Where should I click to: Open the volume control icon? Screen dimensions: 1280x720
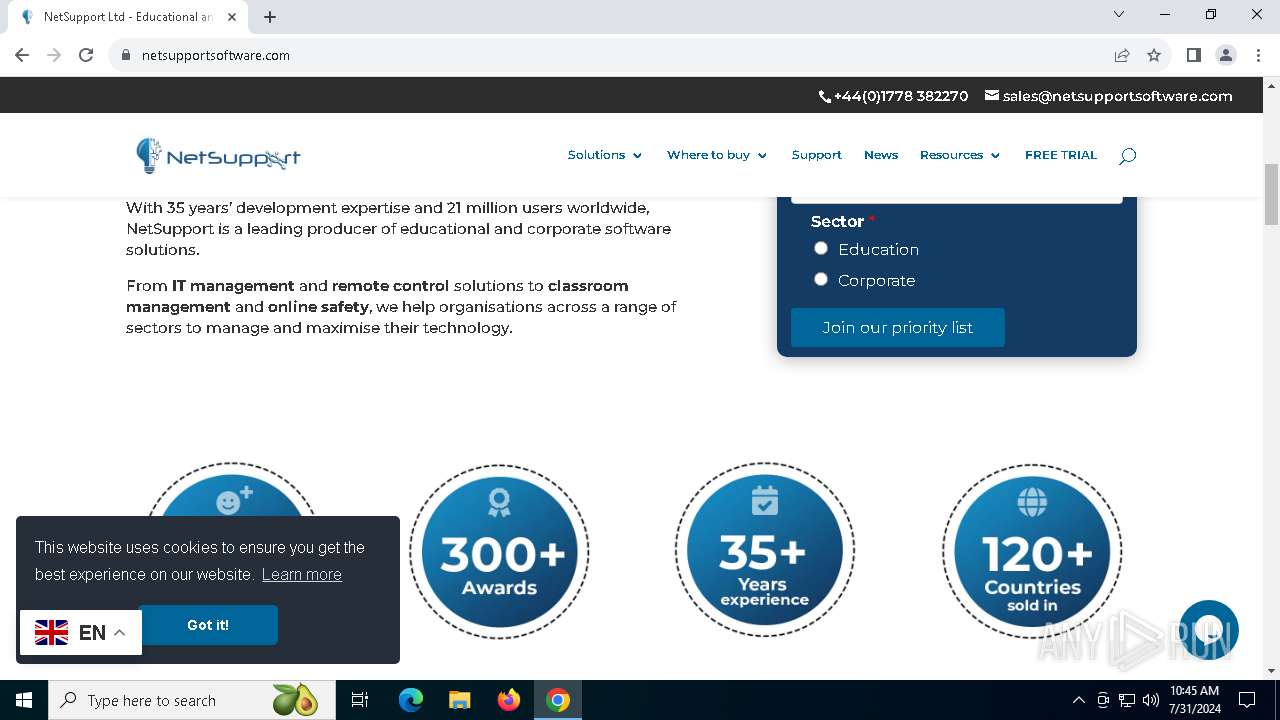point(1151,700)
